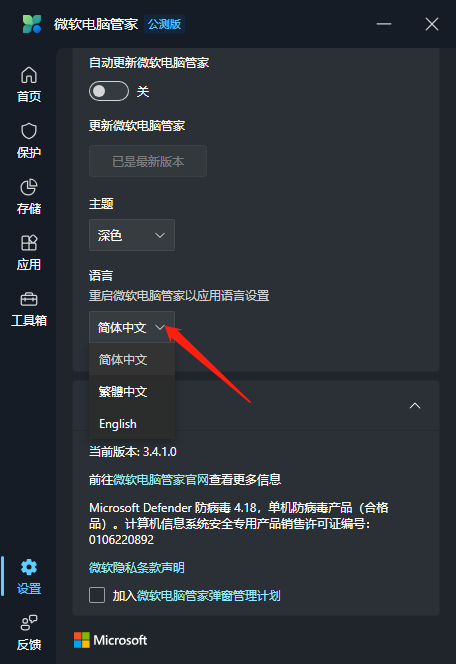Collapse the 简体中文 language dropdown

click(x=132, y=327)
